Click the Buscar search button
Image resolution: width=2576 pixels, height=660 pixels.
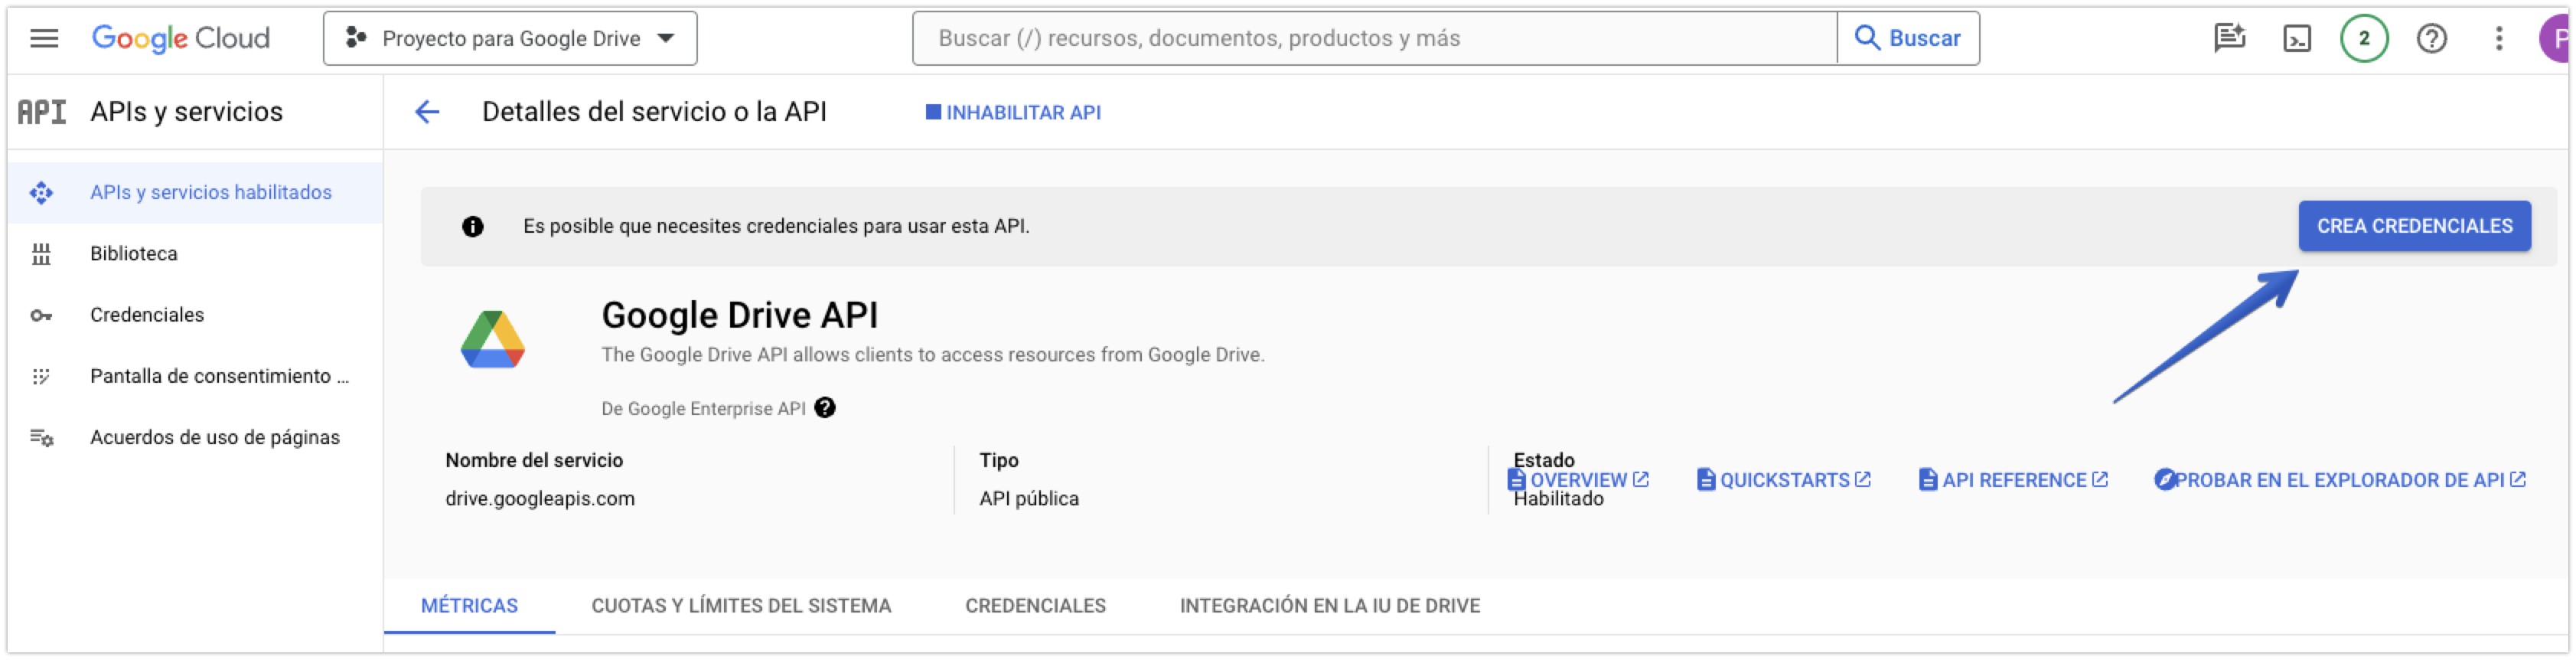click(1908, 38)
